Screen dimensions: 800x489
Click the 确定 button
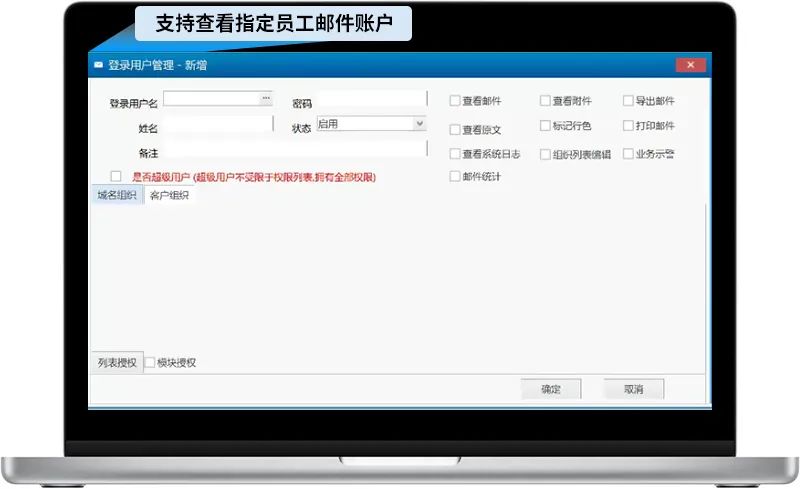(x=551, y=389)
